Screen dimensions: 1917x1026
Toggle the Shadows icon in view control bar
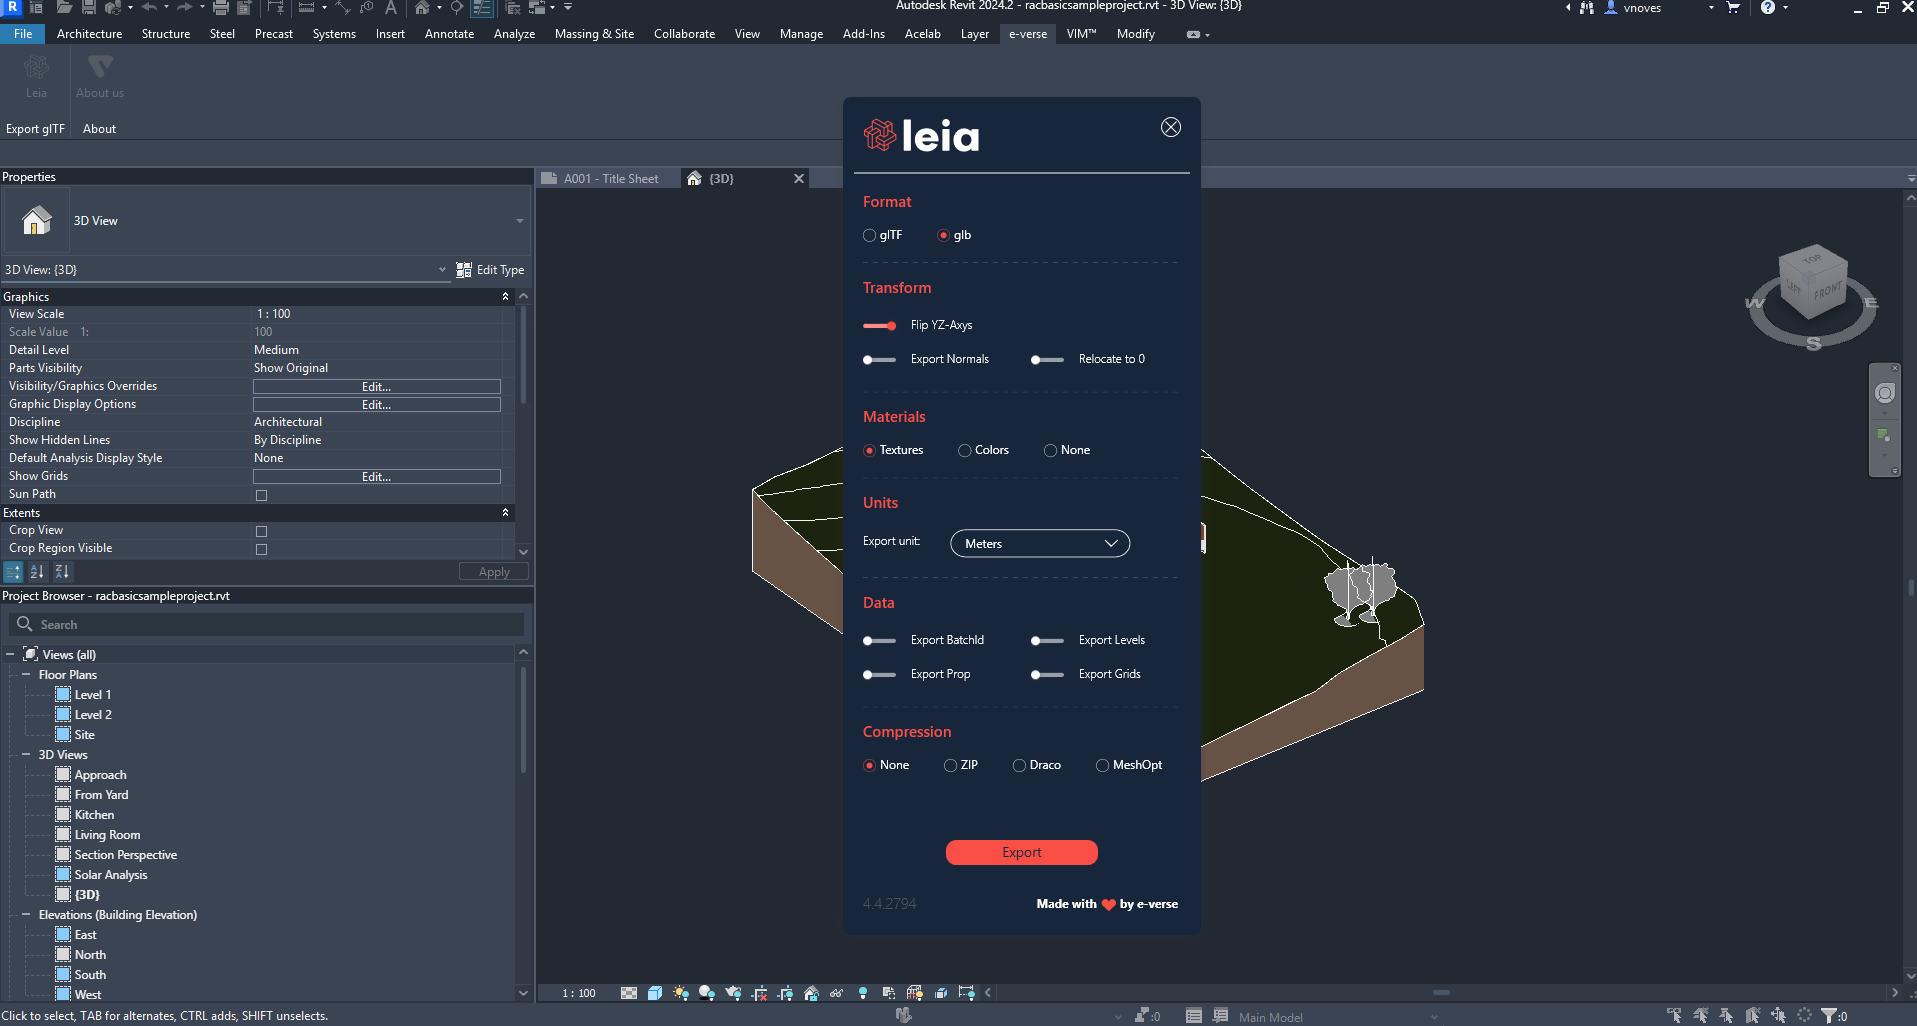point(707,993)
